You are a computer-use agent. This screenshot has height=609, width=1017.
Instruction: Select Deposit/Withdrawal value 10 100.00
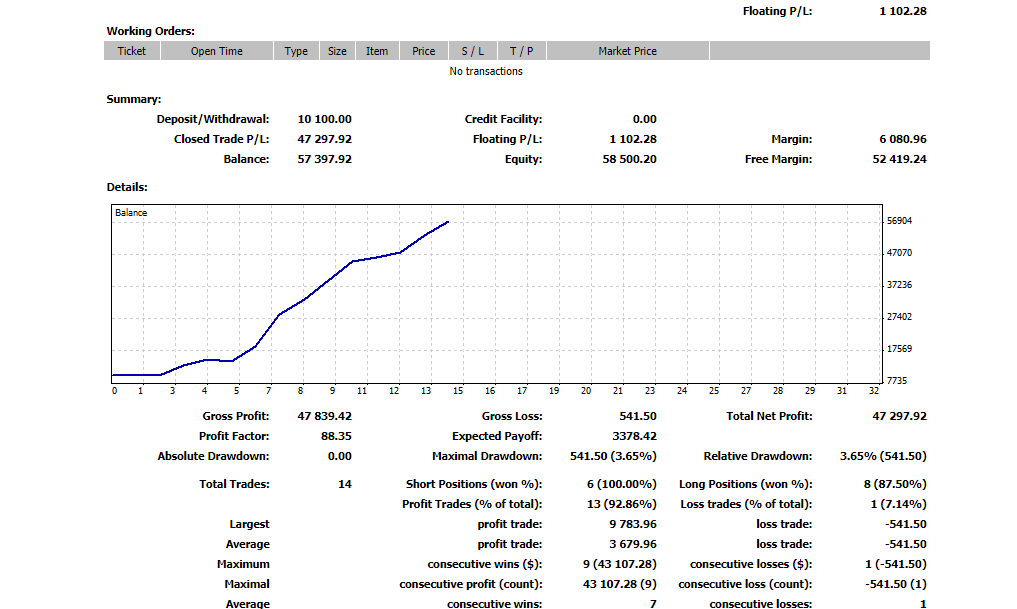tap(324, 119)
